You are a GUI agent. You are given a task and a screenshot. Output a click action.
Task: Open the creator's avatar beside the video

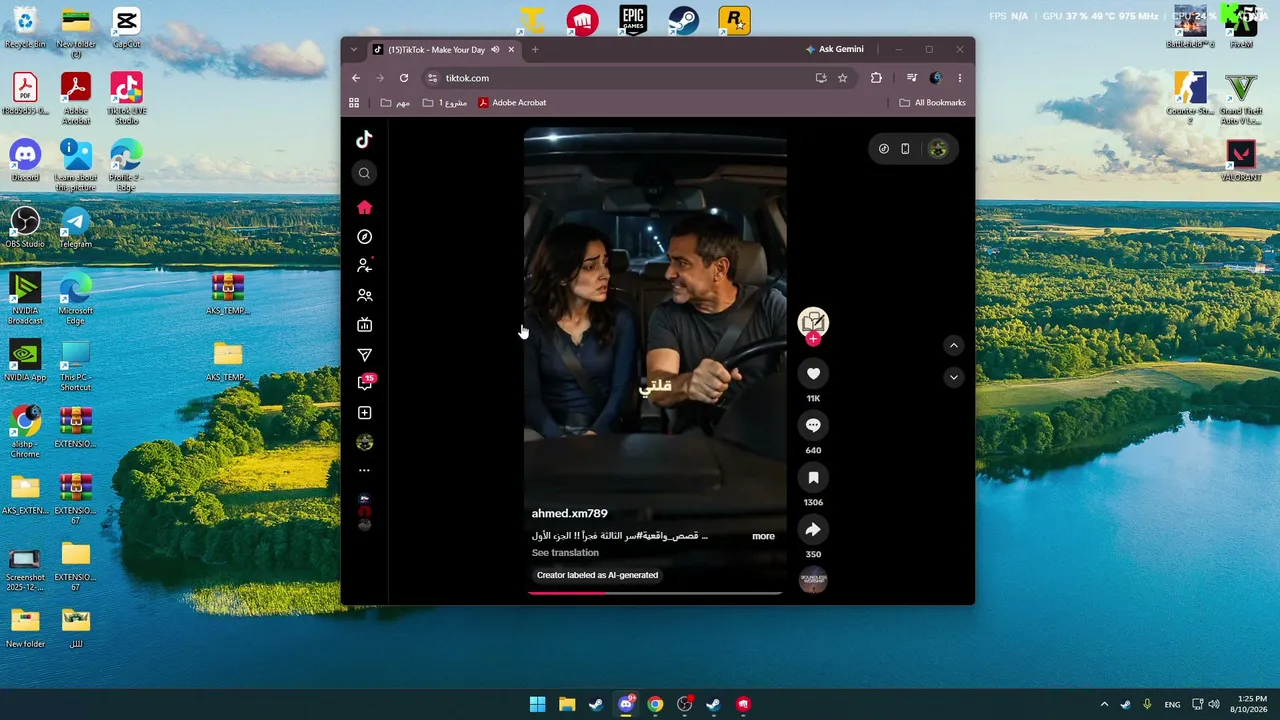pos(813,321)
